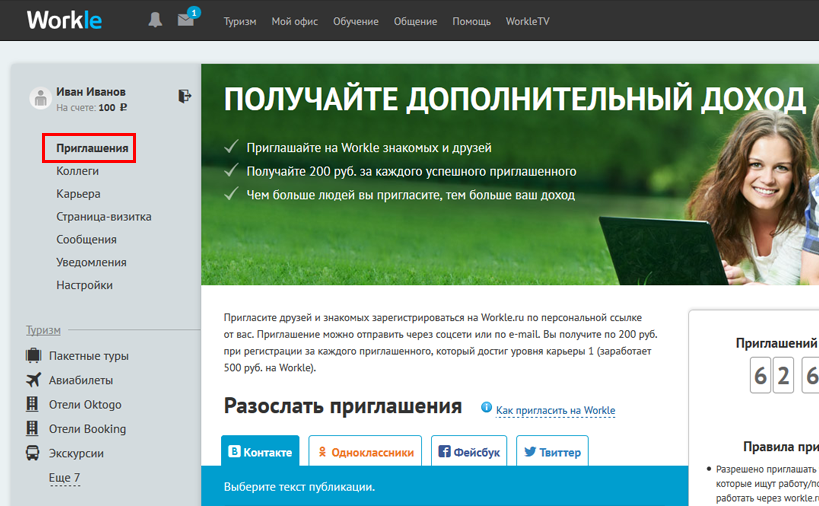Open Приглашения in the sidebar

coord(92,148)
